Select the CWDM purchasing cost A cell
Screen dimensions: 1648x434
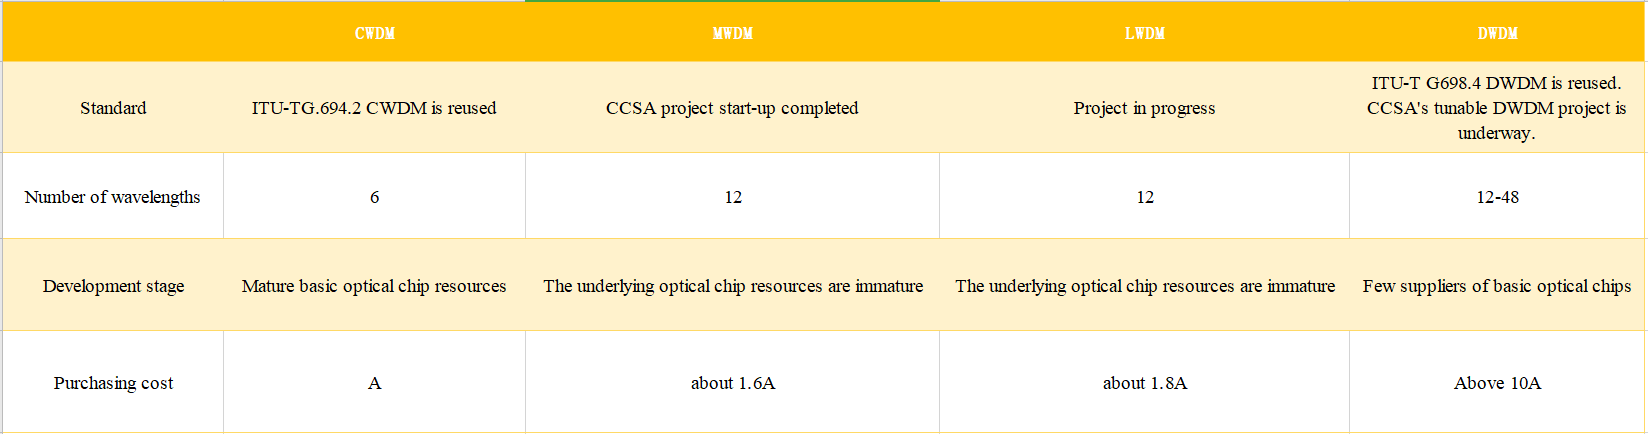(x=374, y=383)
